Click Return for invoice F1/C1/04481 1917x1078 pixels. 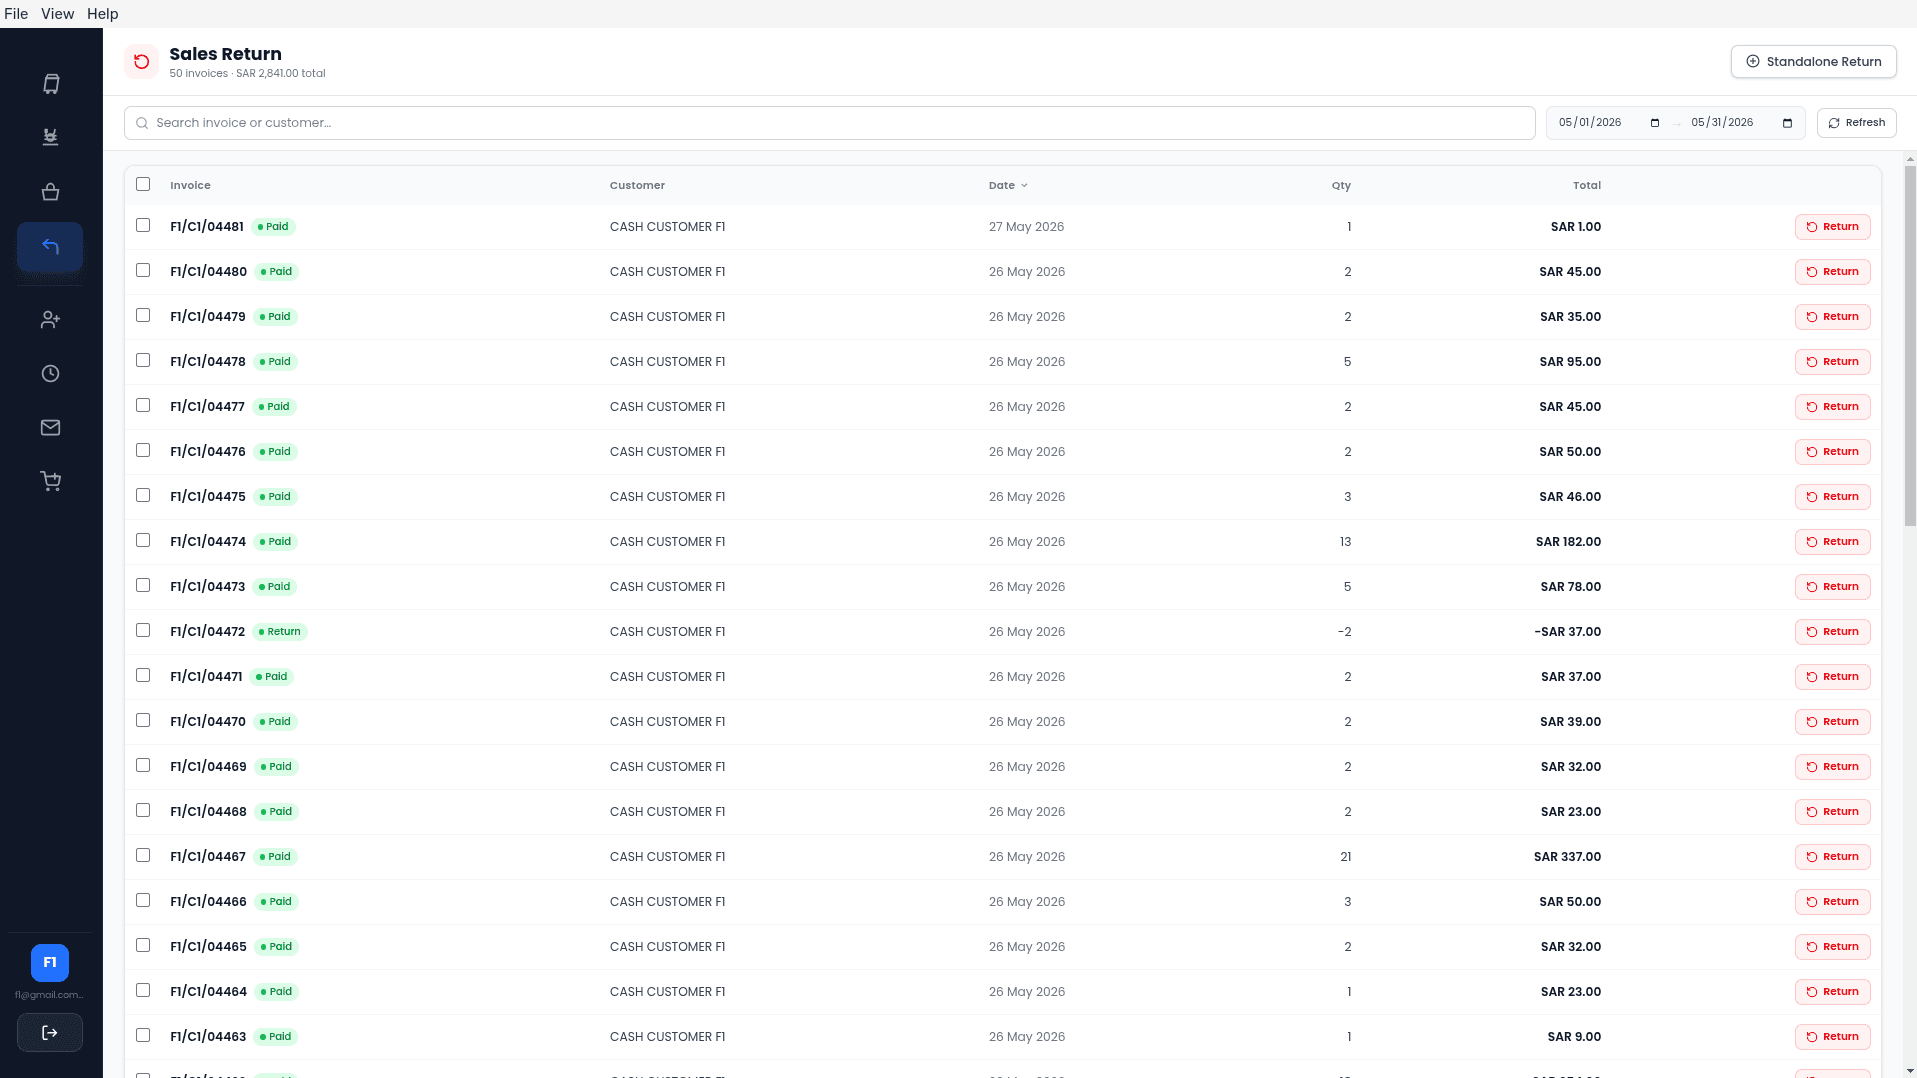pos(1832,227)
